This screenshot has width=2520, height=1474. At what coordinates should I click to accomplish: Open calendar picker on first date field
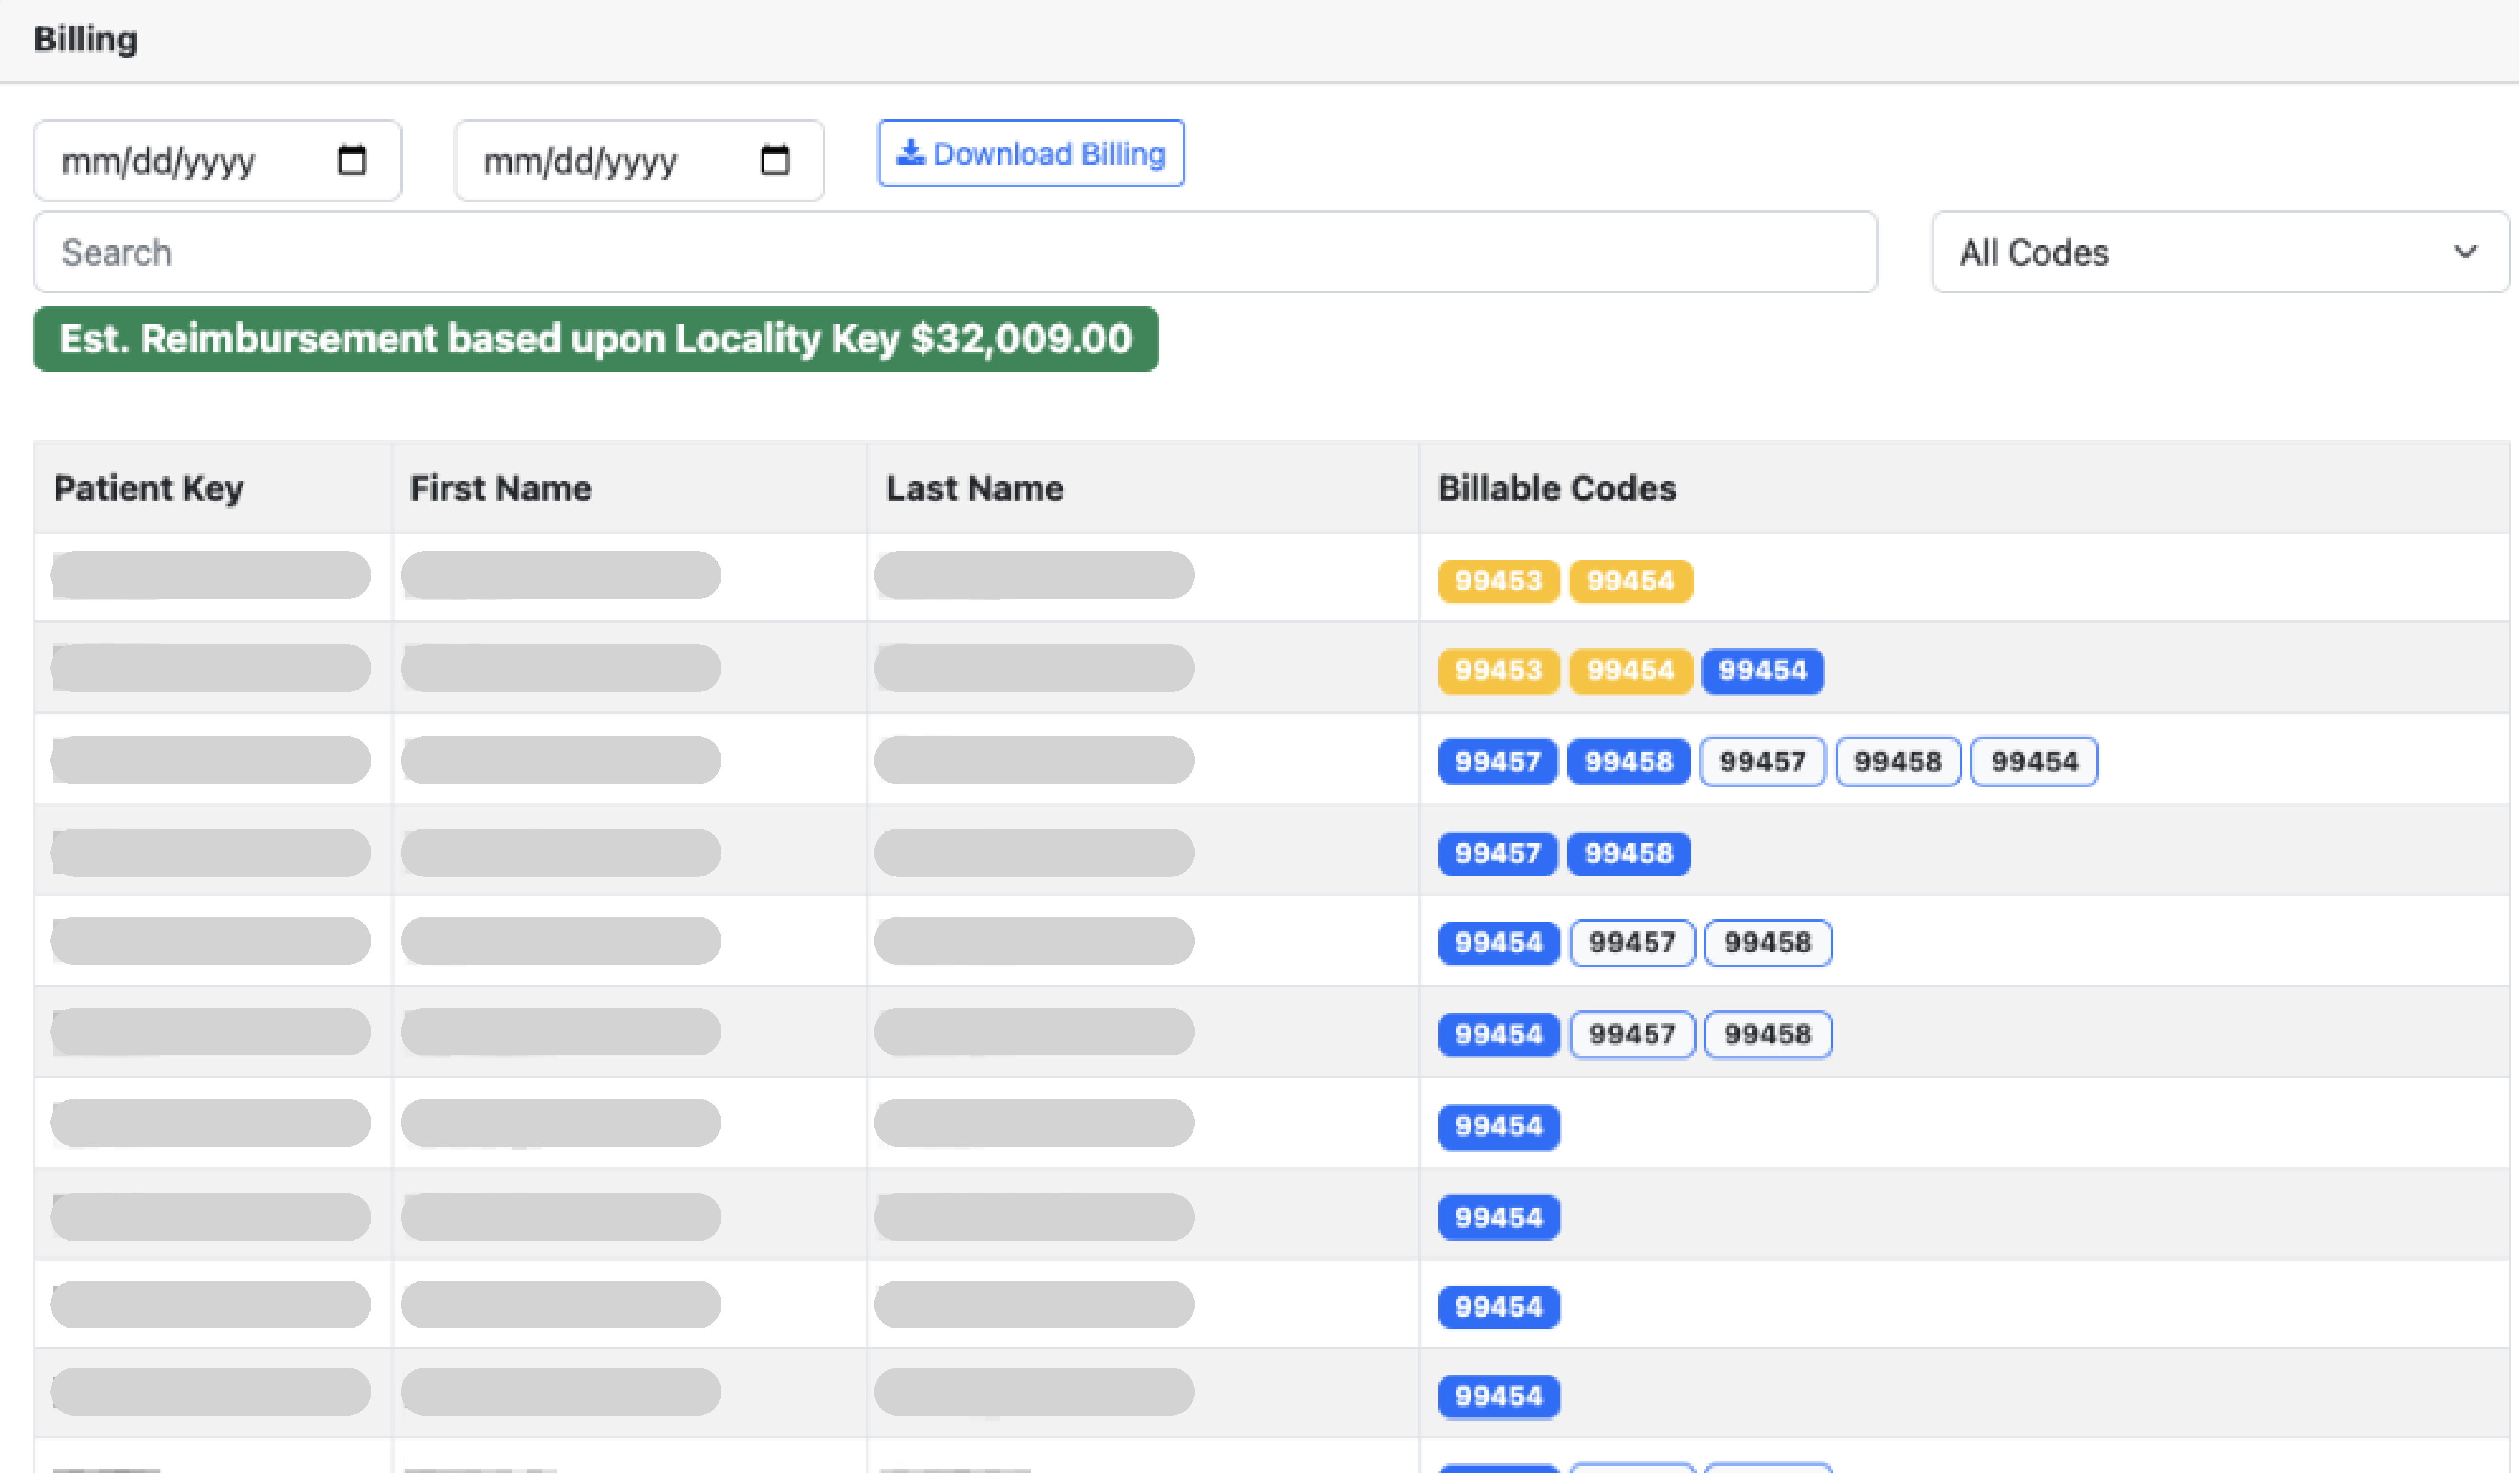[351, 160]
